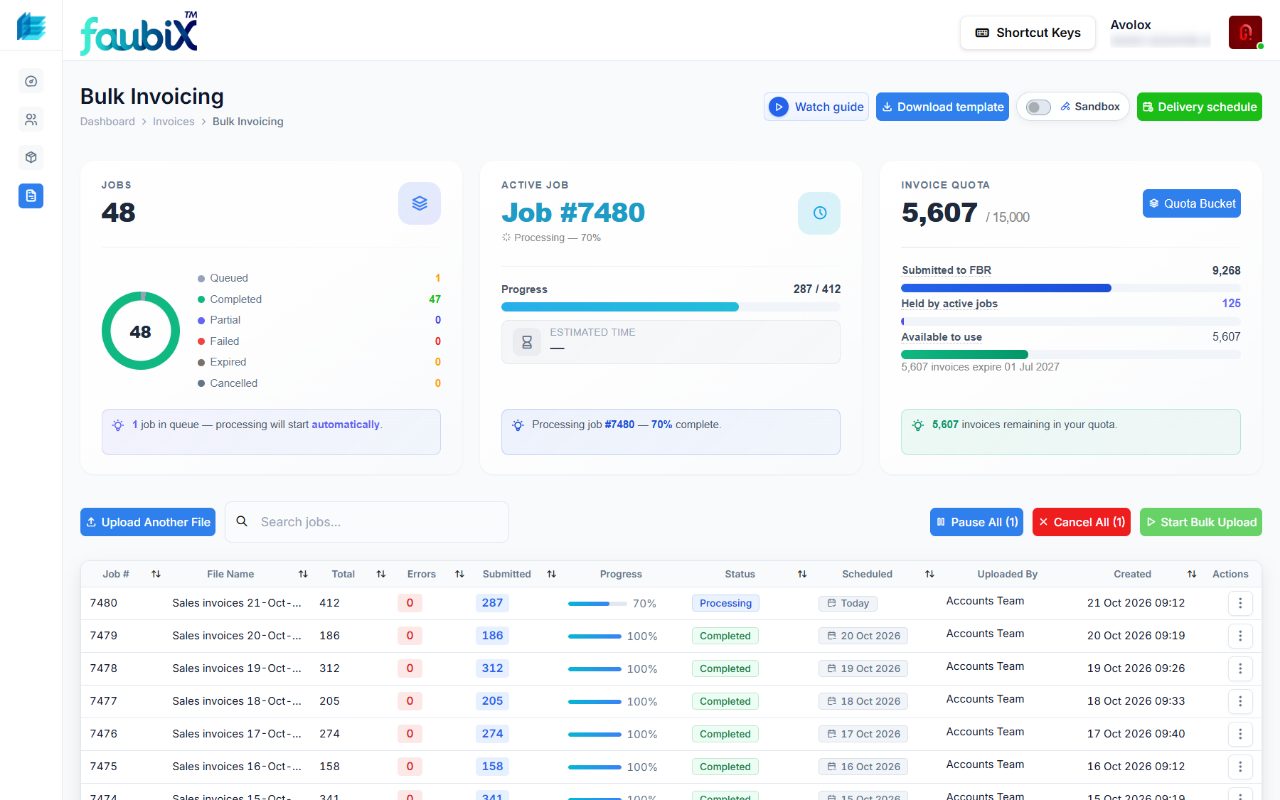Open the actions menu for job 7477

1240,701
